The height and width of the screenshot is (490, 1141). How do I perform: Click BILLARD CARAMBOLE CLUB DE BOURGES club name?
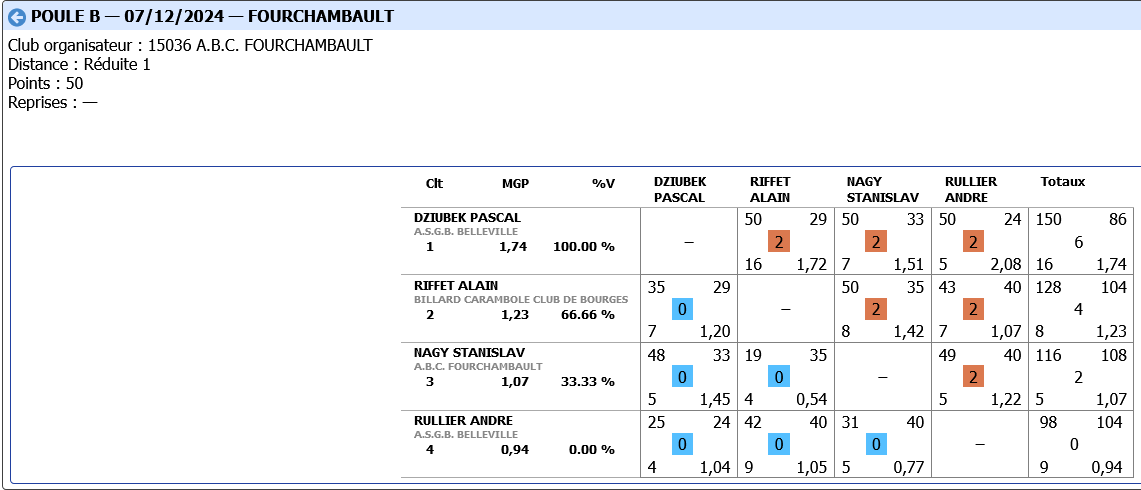[520, 299]
